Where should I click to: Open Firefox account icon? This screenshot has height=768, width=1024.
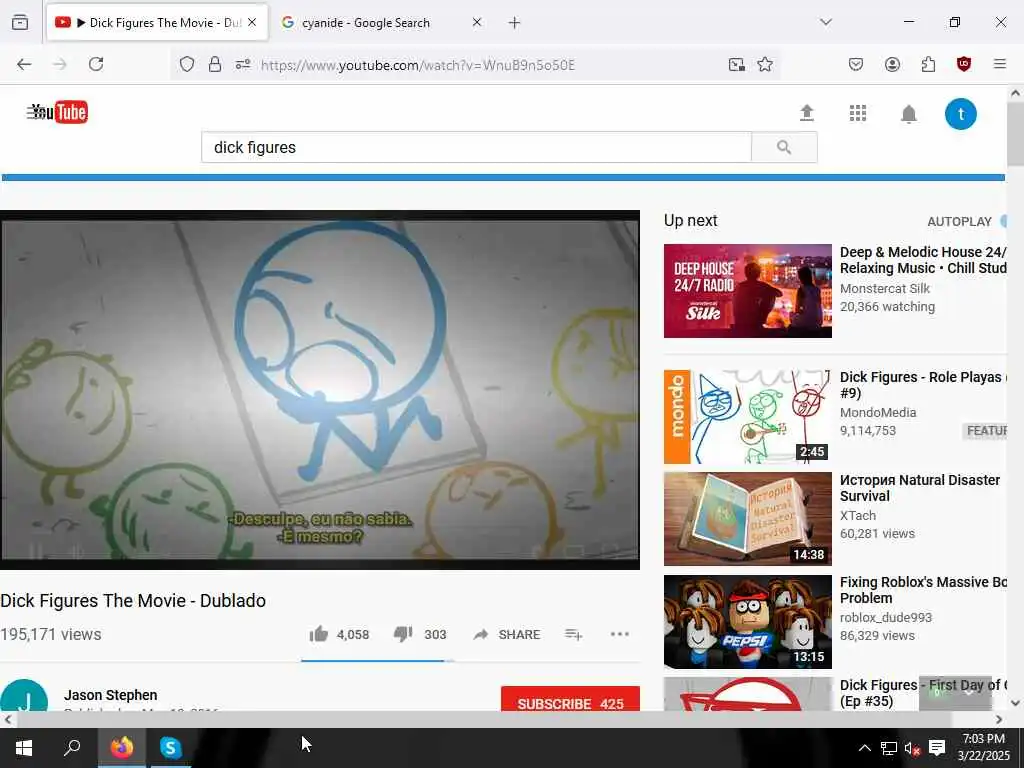coord(892,64)
